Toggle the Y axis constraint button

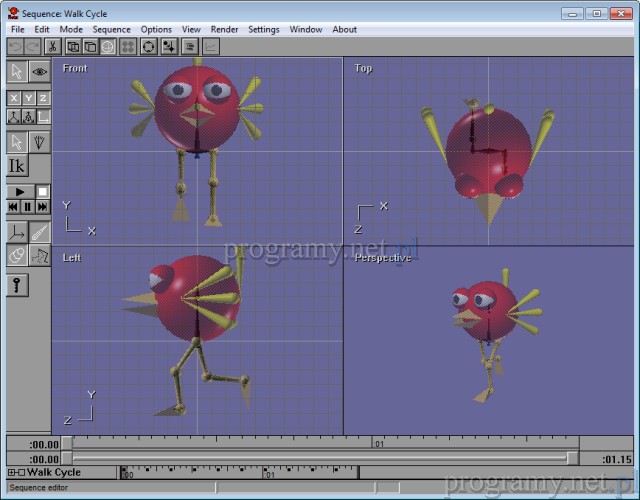pyautogui.click(x=28, y=98)
